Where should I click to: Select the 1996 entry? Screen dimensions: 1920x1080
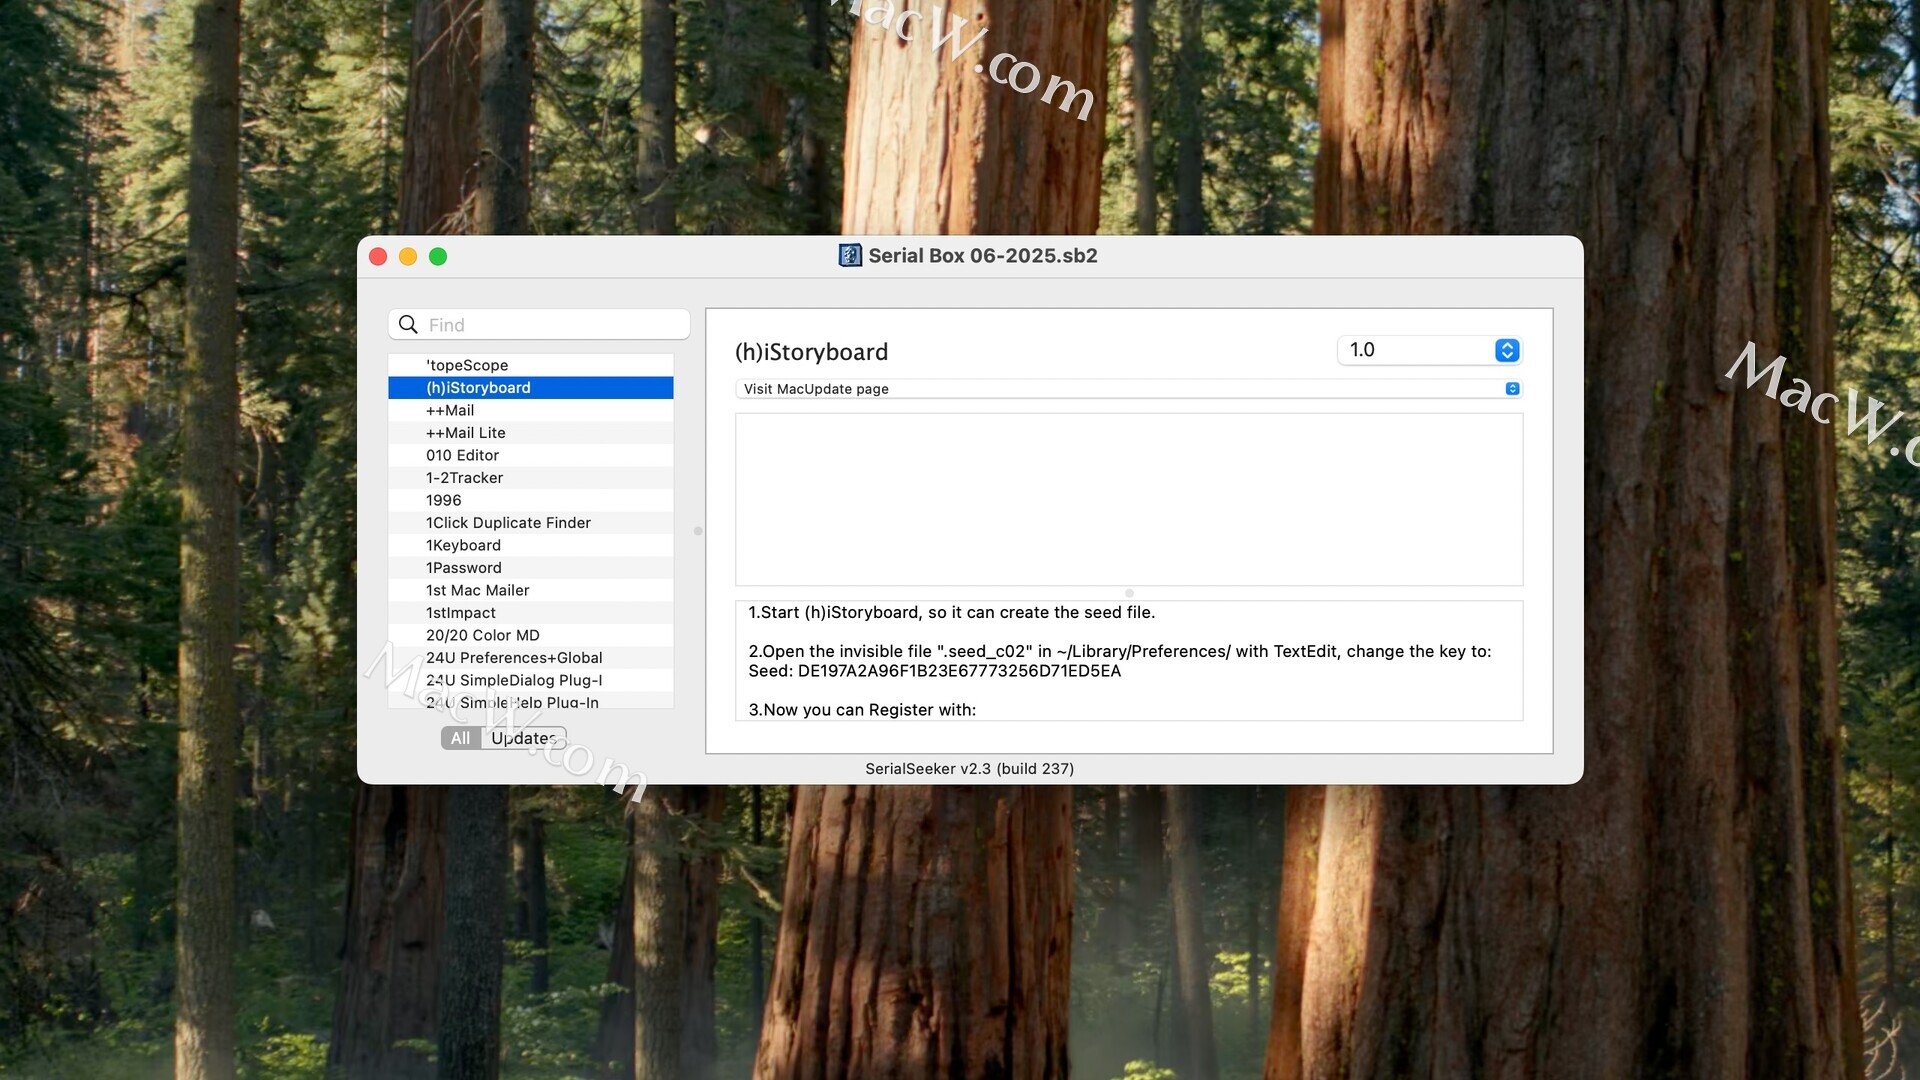tap(531, 500)
